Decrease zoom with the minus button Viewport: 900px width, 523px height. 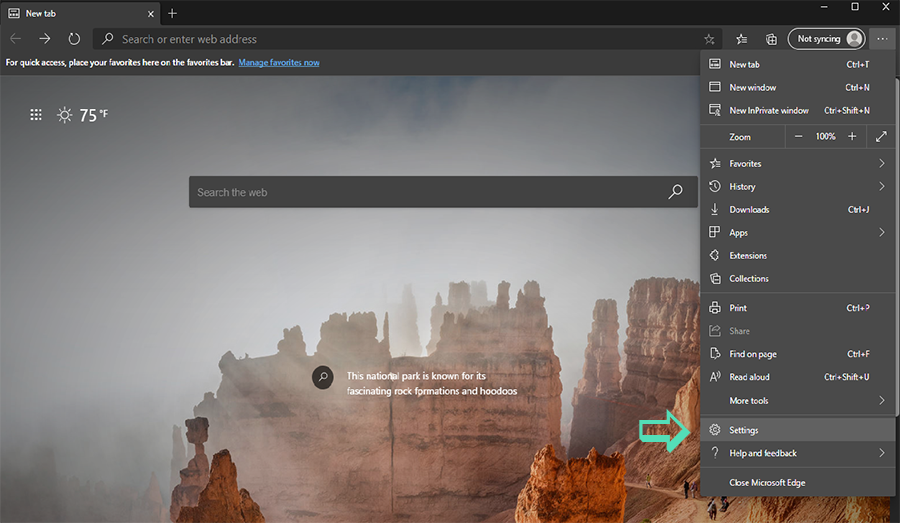pos(798,136)
